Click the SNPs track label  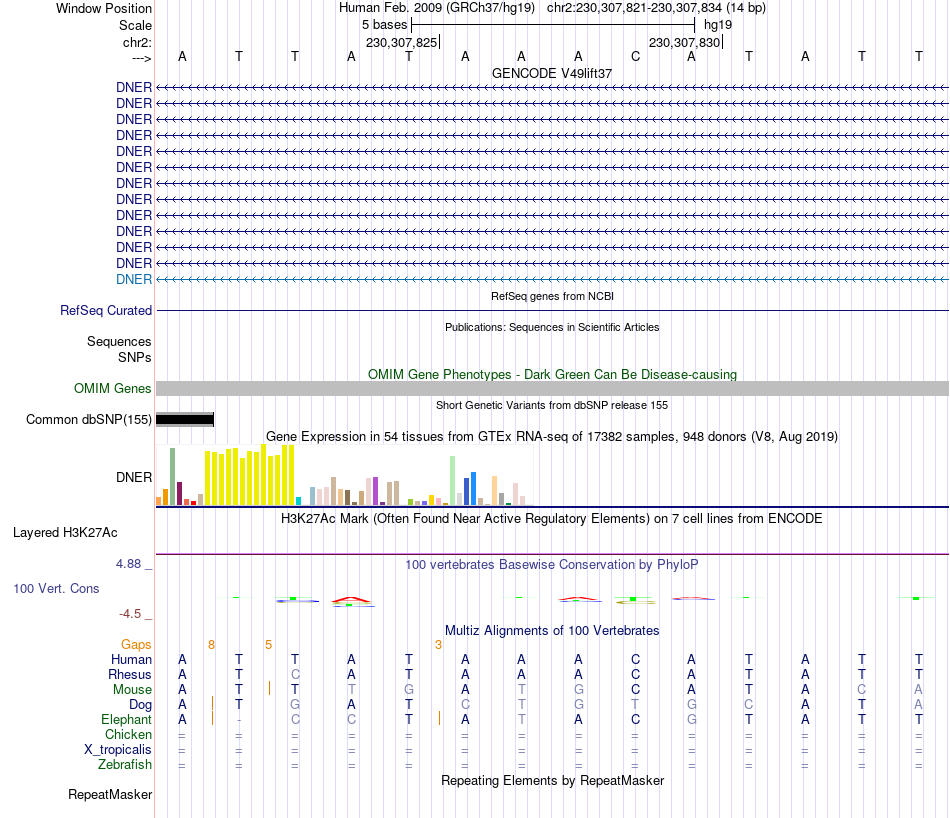tap(135, 357)
